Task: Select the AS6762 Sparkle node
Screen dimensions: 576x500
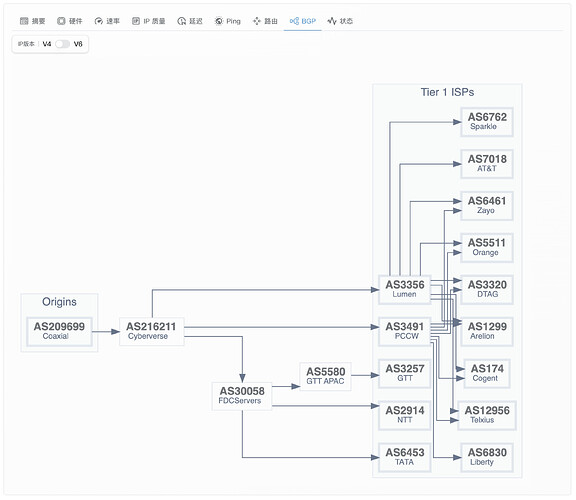Action: [487, 122]
